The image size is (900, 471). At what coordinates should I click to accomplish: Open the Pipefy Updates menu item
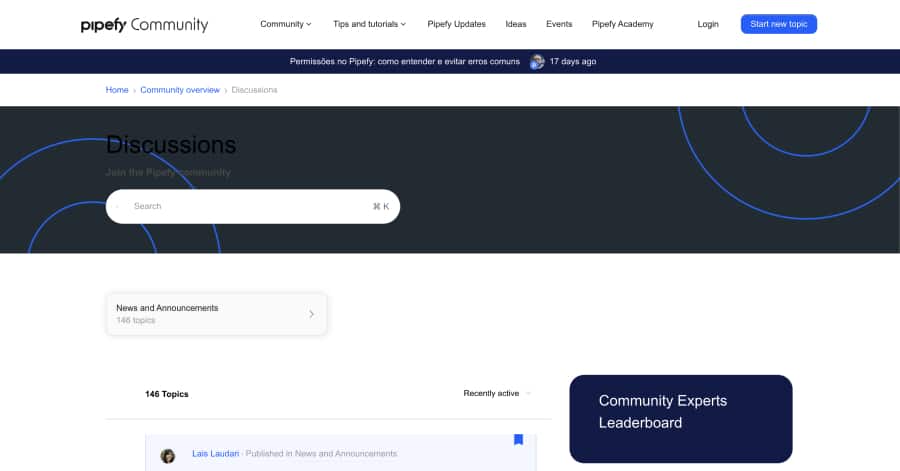tap(456, 24)
